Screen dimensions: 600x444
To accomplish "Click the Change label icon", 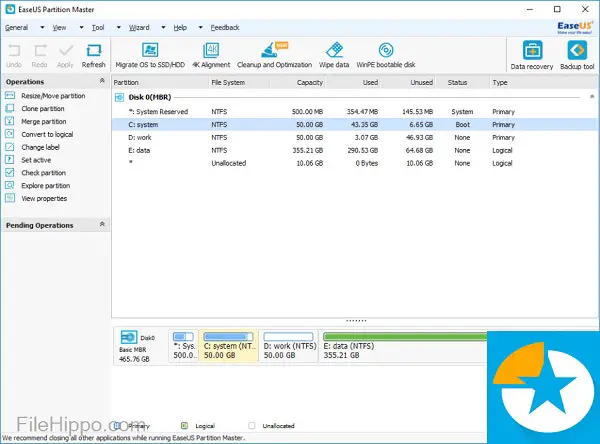I will (x=10, y=147).
